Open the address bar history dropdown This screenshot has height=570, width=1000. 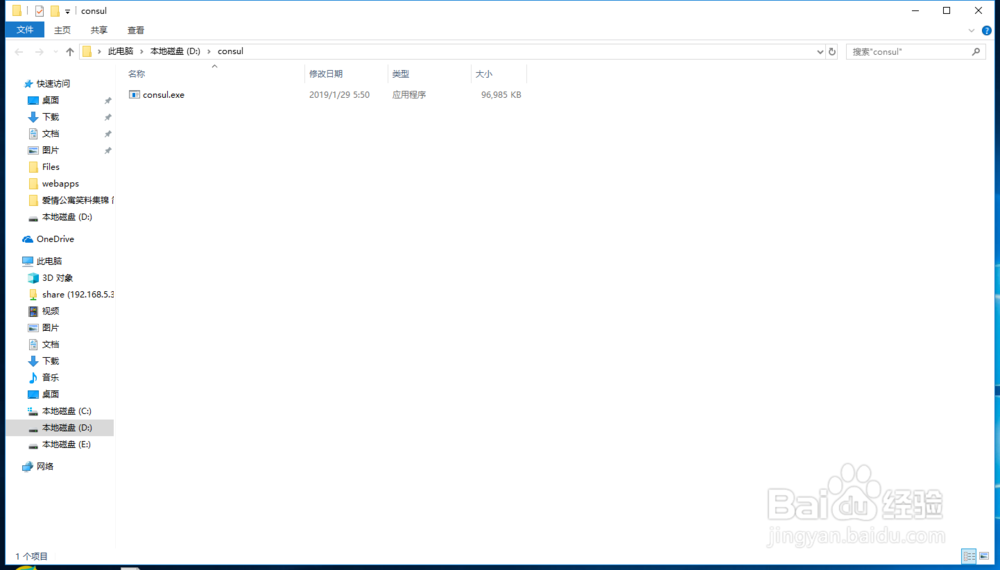[x=820, y=52]
